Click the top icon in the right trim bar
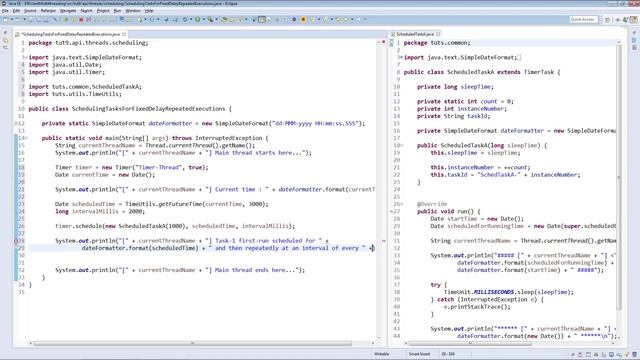The height and width of the screenshot is (360, 640). coord(634,33)
